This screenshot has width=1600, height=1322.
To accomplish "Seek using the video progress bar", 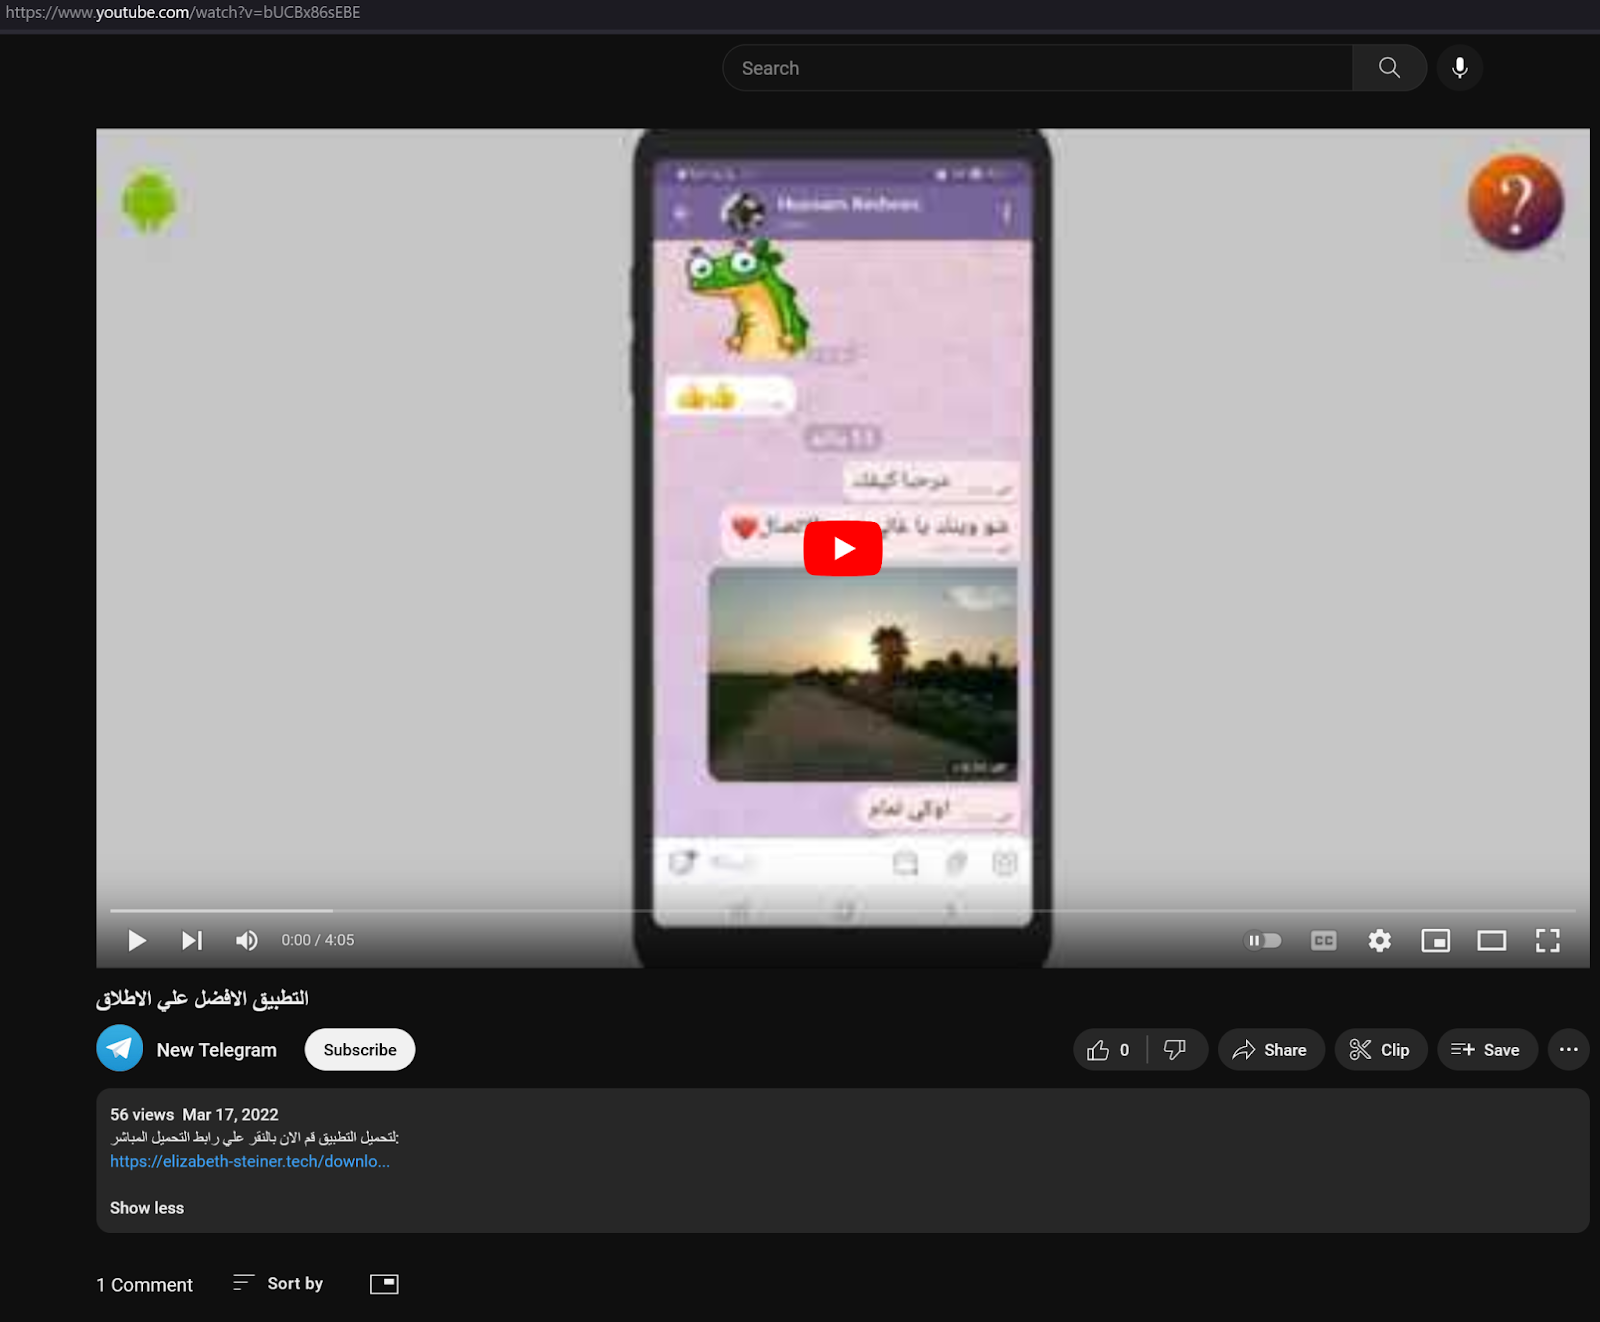I will click(843, 911).
